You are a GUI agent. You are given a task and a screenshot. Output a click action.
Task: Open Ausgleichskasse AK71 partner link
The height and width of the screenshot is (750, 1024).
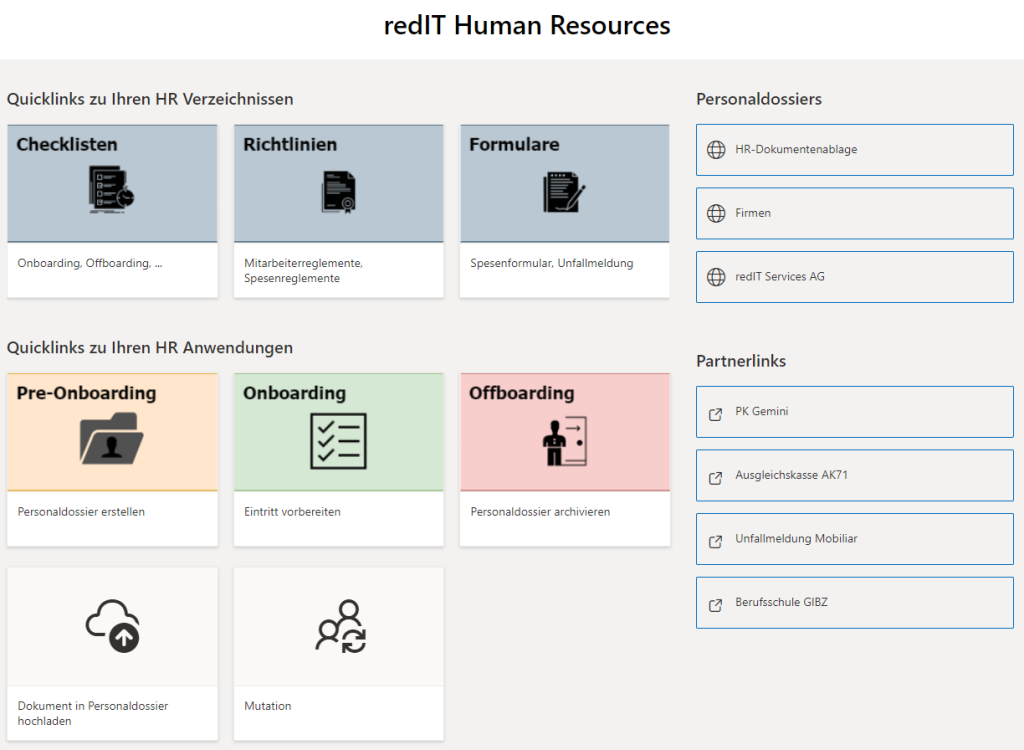coord(791,475)
